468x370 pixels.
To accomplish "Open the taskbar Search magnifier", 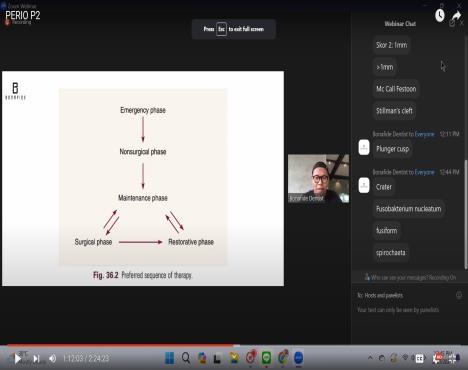I will click(x=186, y=358).
